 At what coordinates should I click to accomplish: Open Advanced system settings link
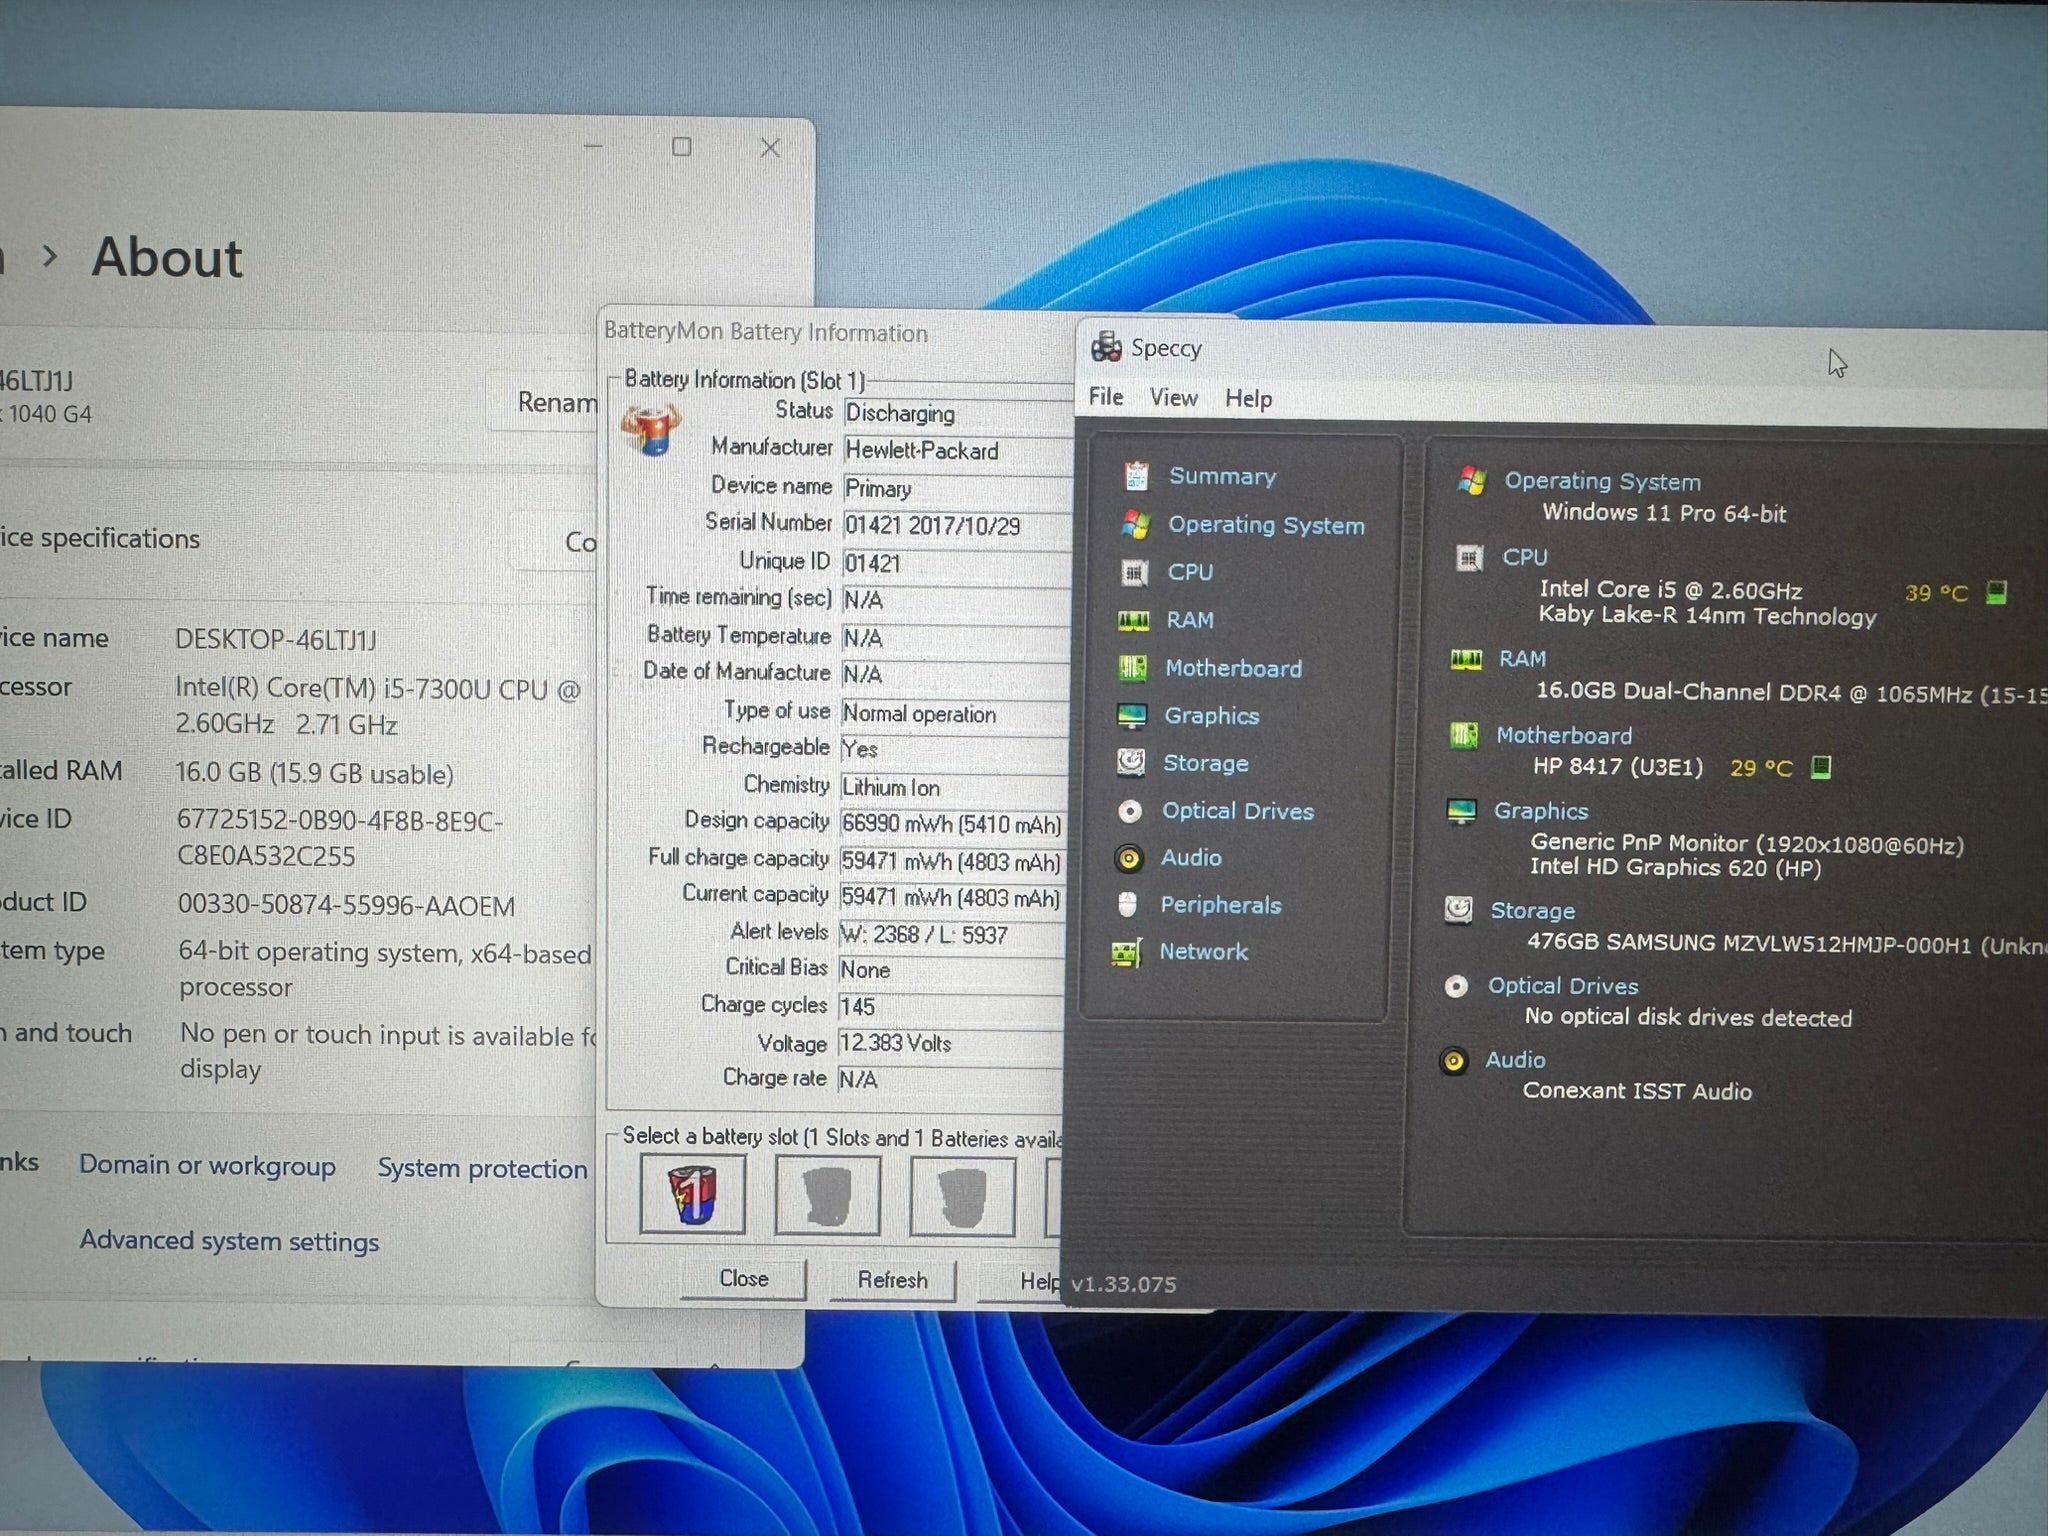pos(229,1241)
